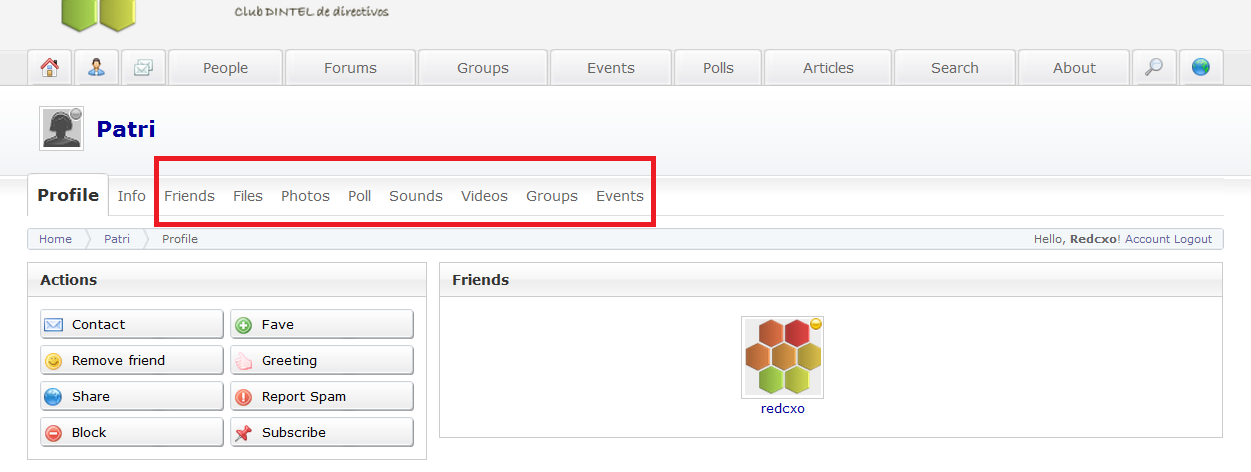Switch to the Sounds tab
This screenshot has height=472, width=1251.
pos(416,196)
